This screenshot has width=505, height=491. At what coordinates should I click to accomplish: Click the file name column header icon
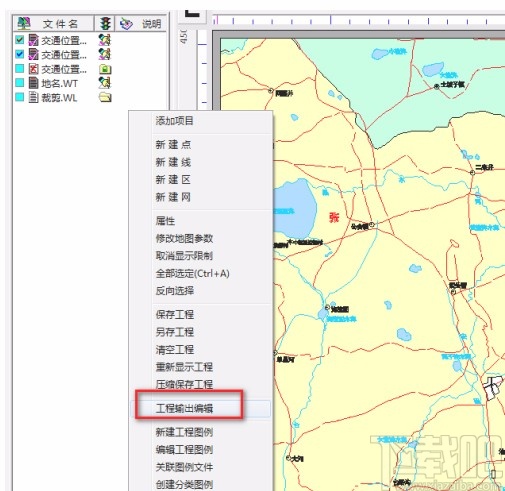click(x=24, y=23)
